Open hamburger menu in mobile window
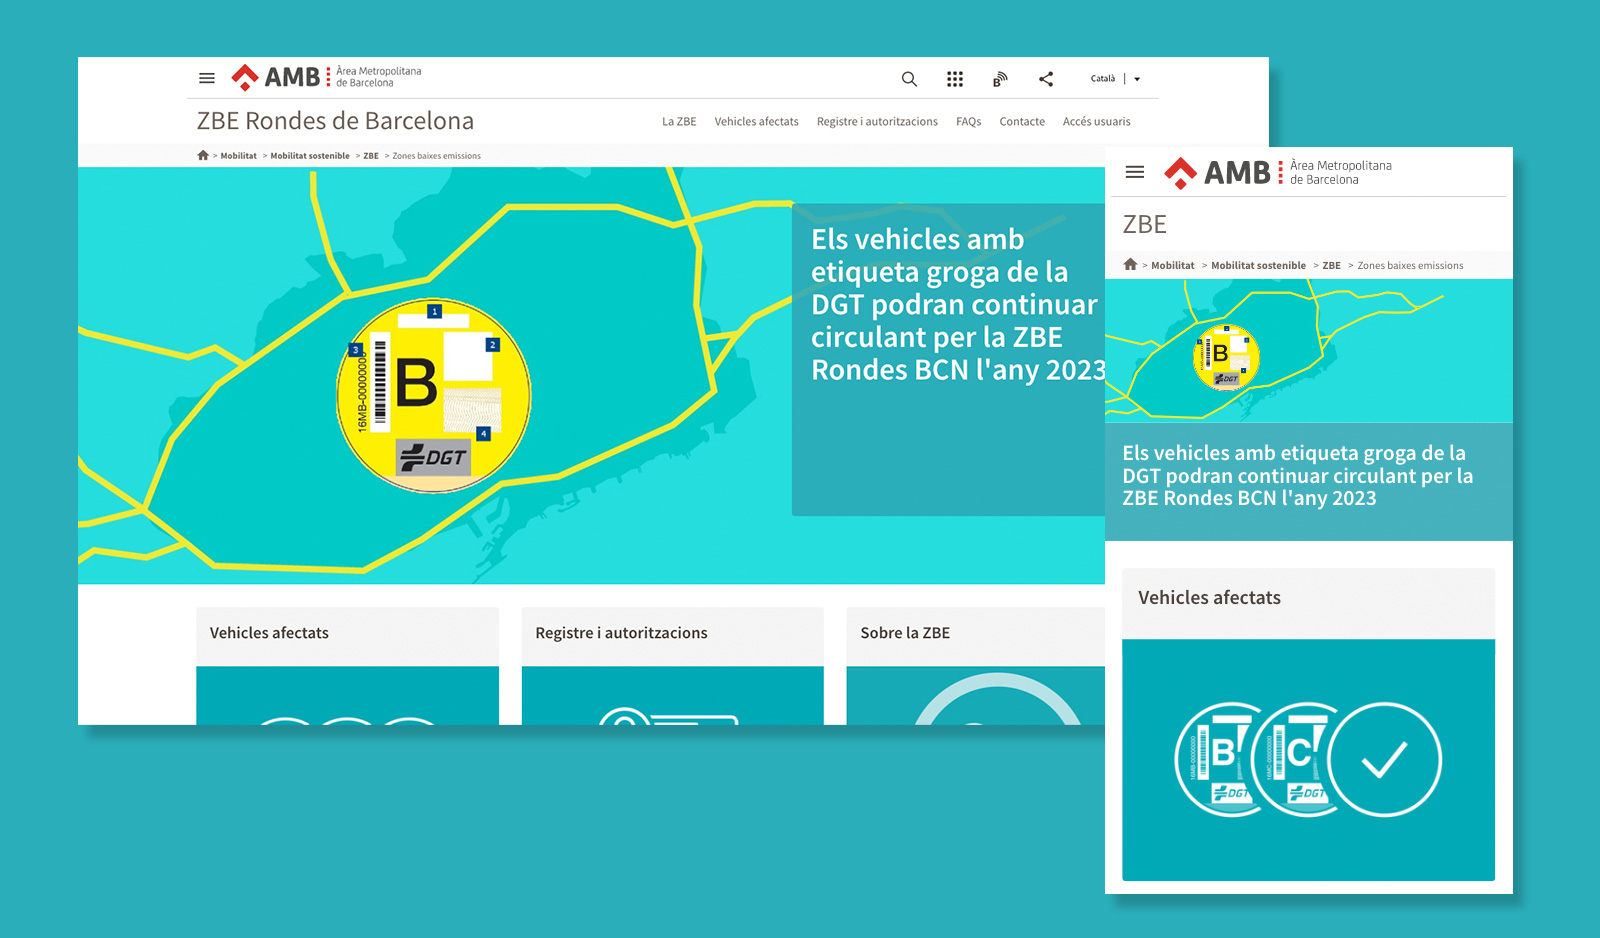This screenshot has width=1600, height=938. (x=1135, y=172)
